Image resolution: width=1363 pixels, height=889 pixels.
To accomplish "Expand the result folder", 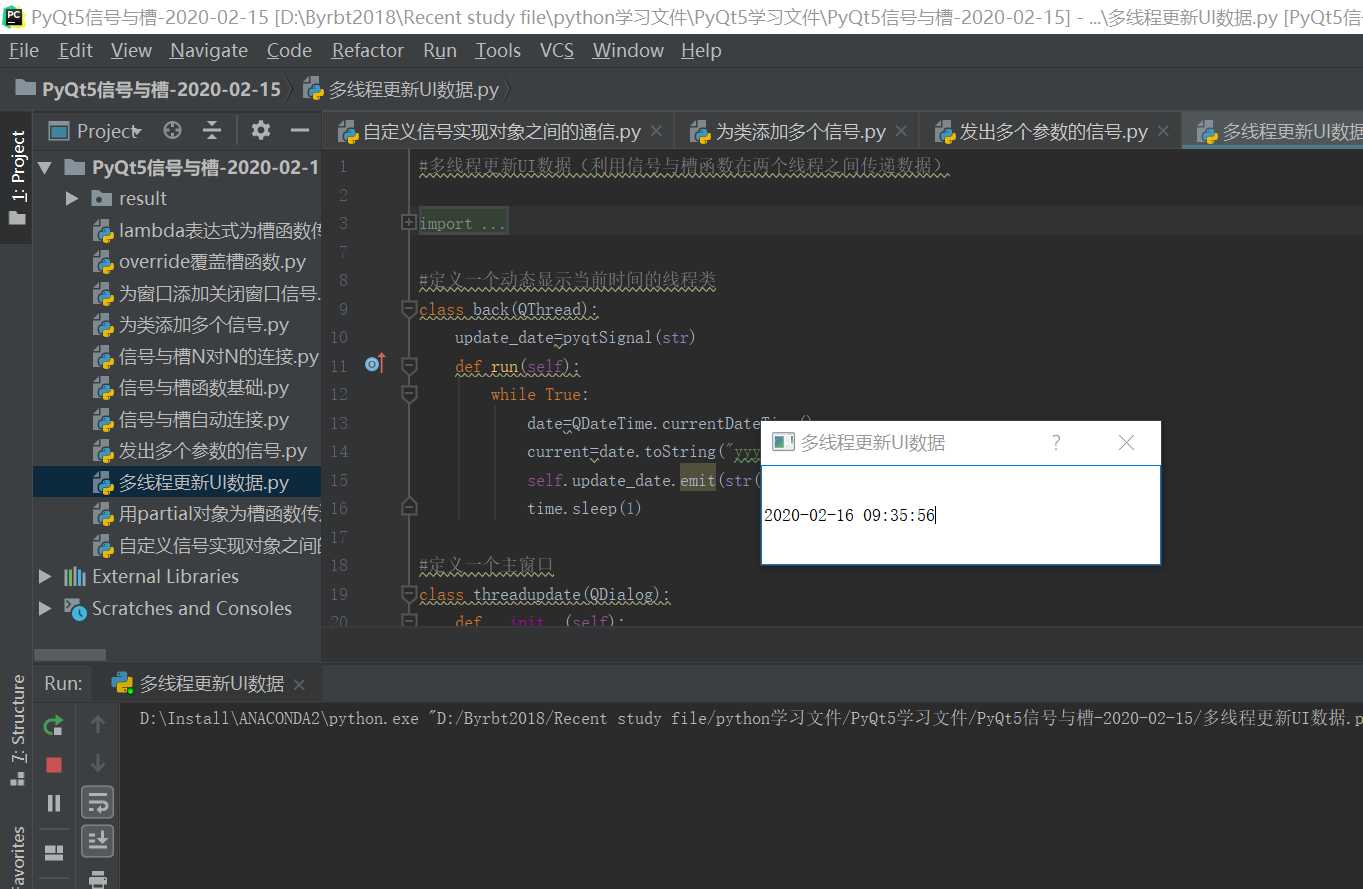I will point(71,198).
